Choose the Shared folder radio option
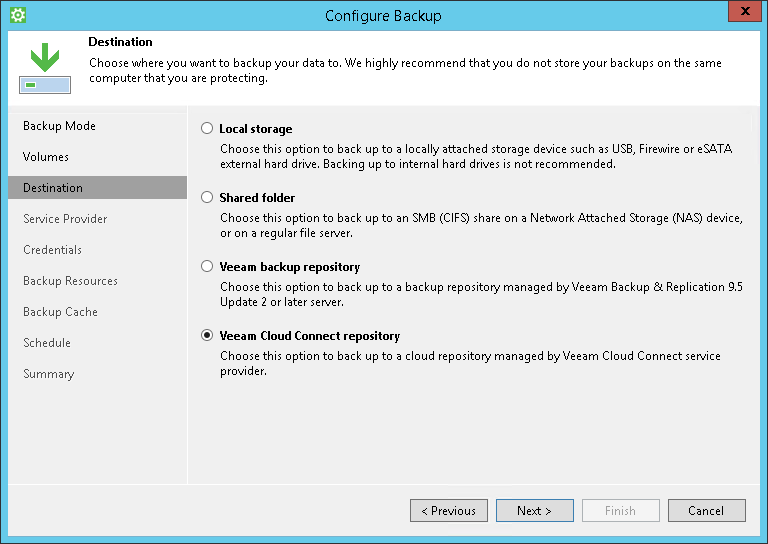 coord(207,198)
